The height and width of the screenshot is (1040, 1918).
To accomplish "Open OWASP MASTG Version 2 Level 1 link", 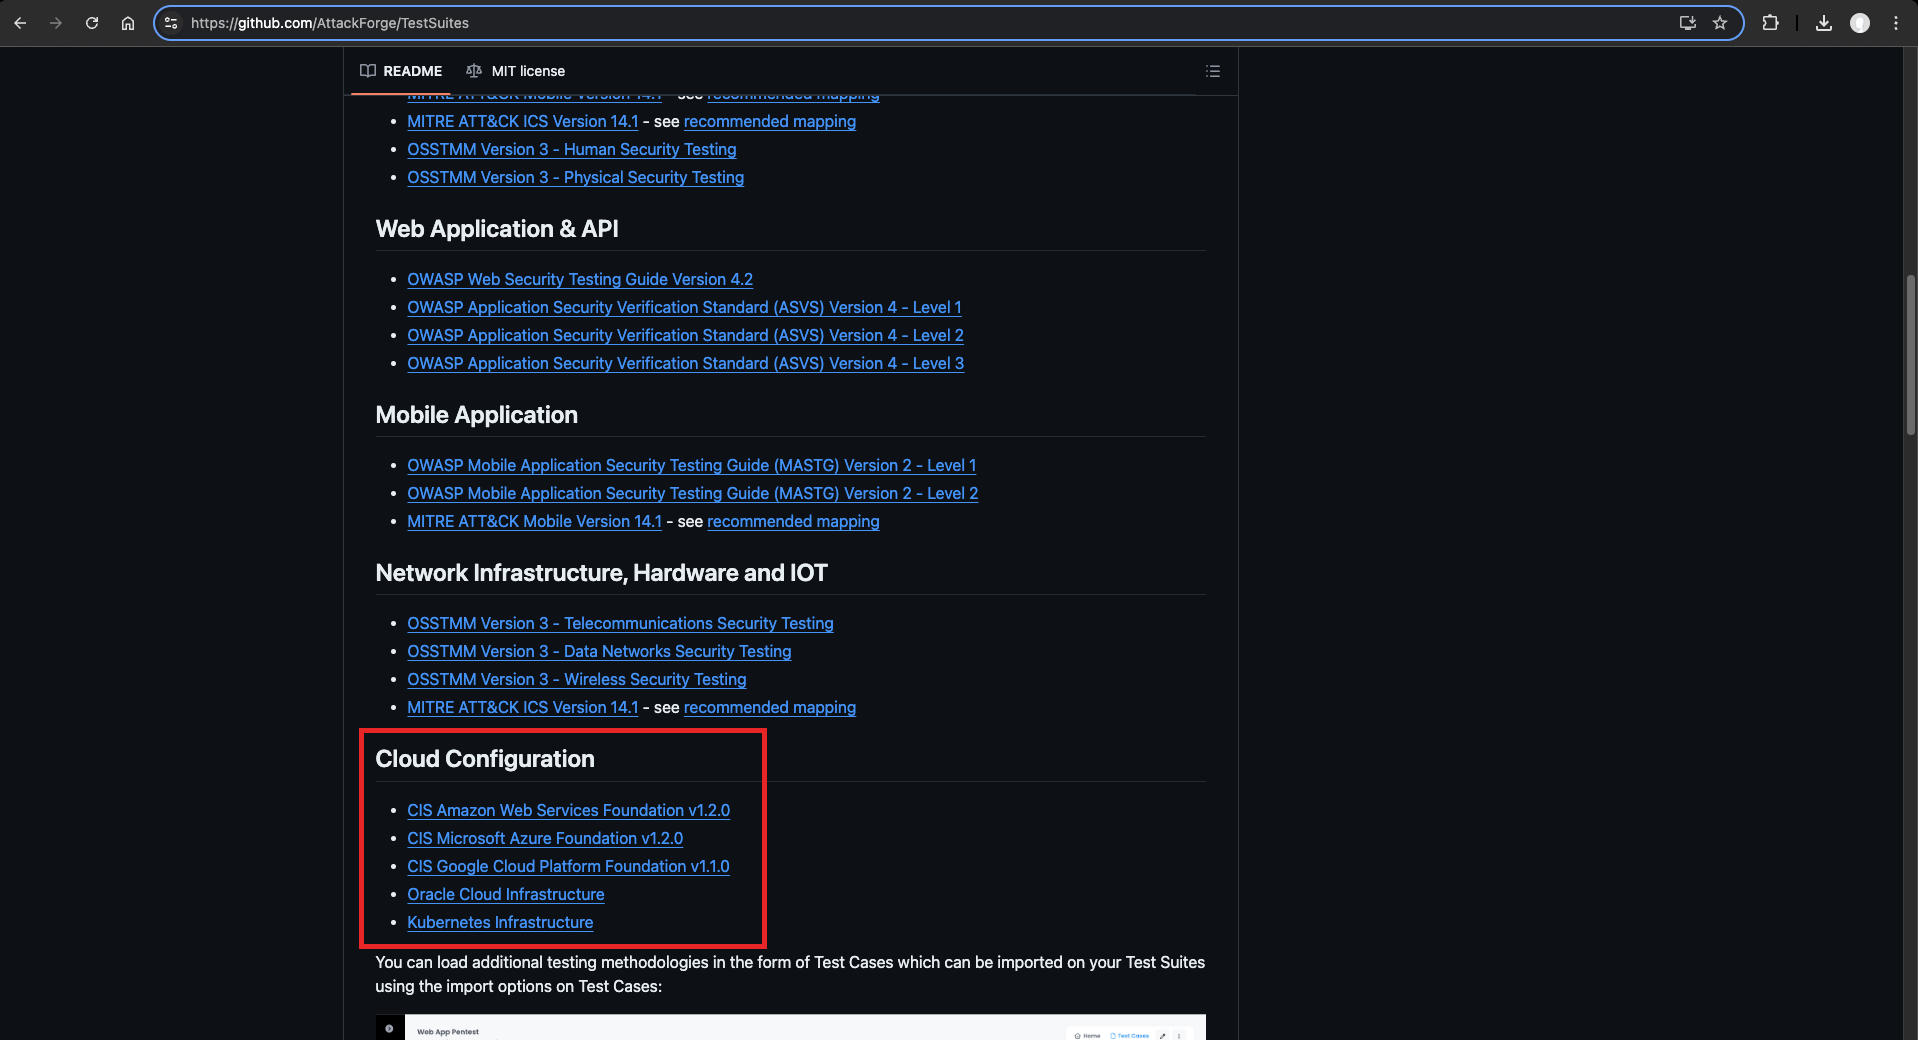I will [691, 465].
